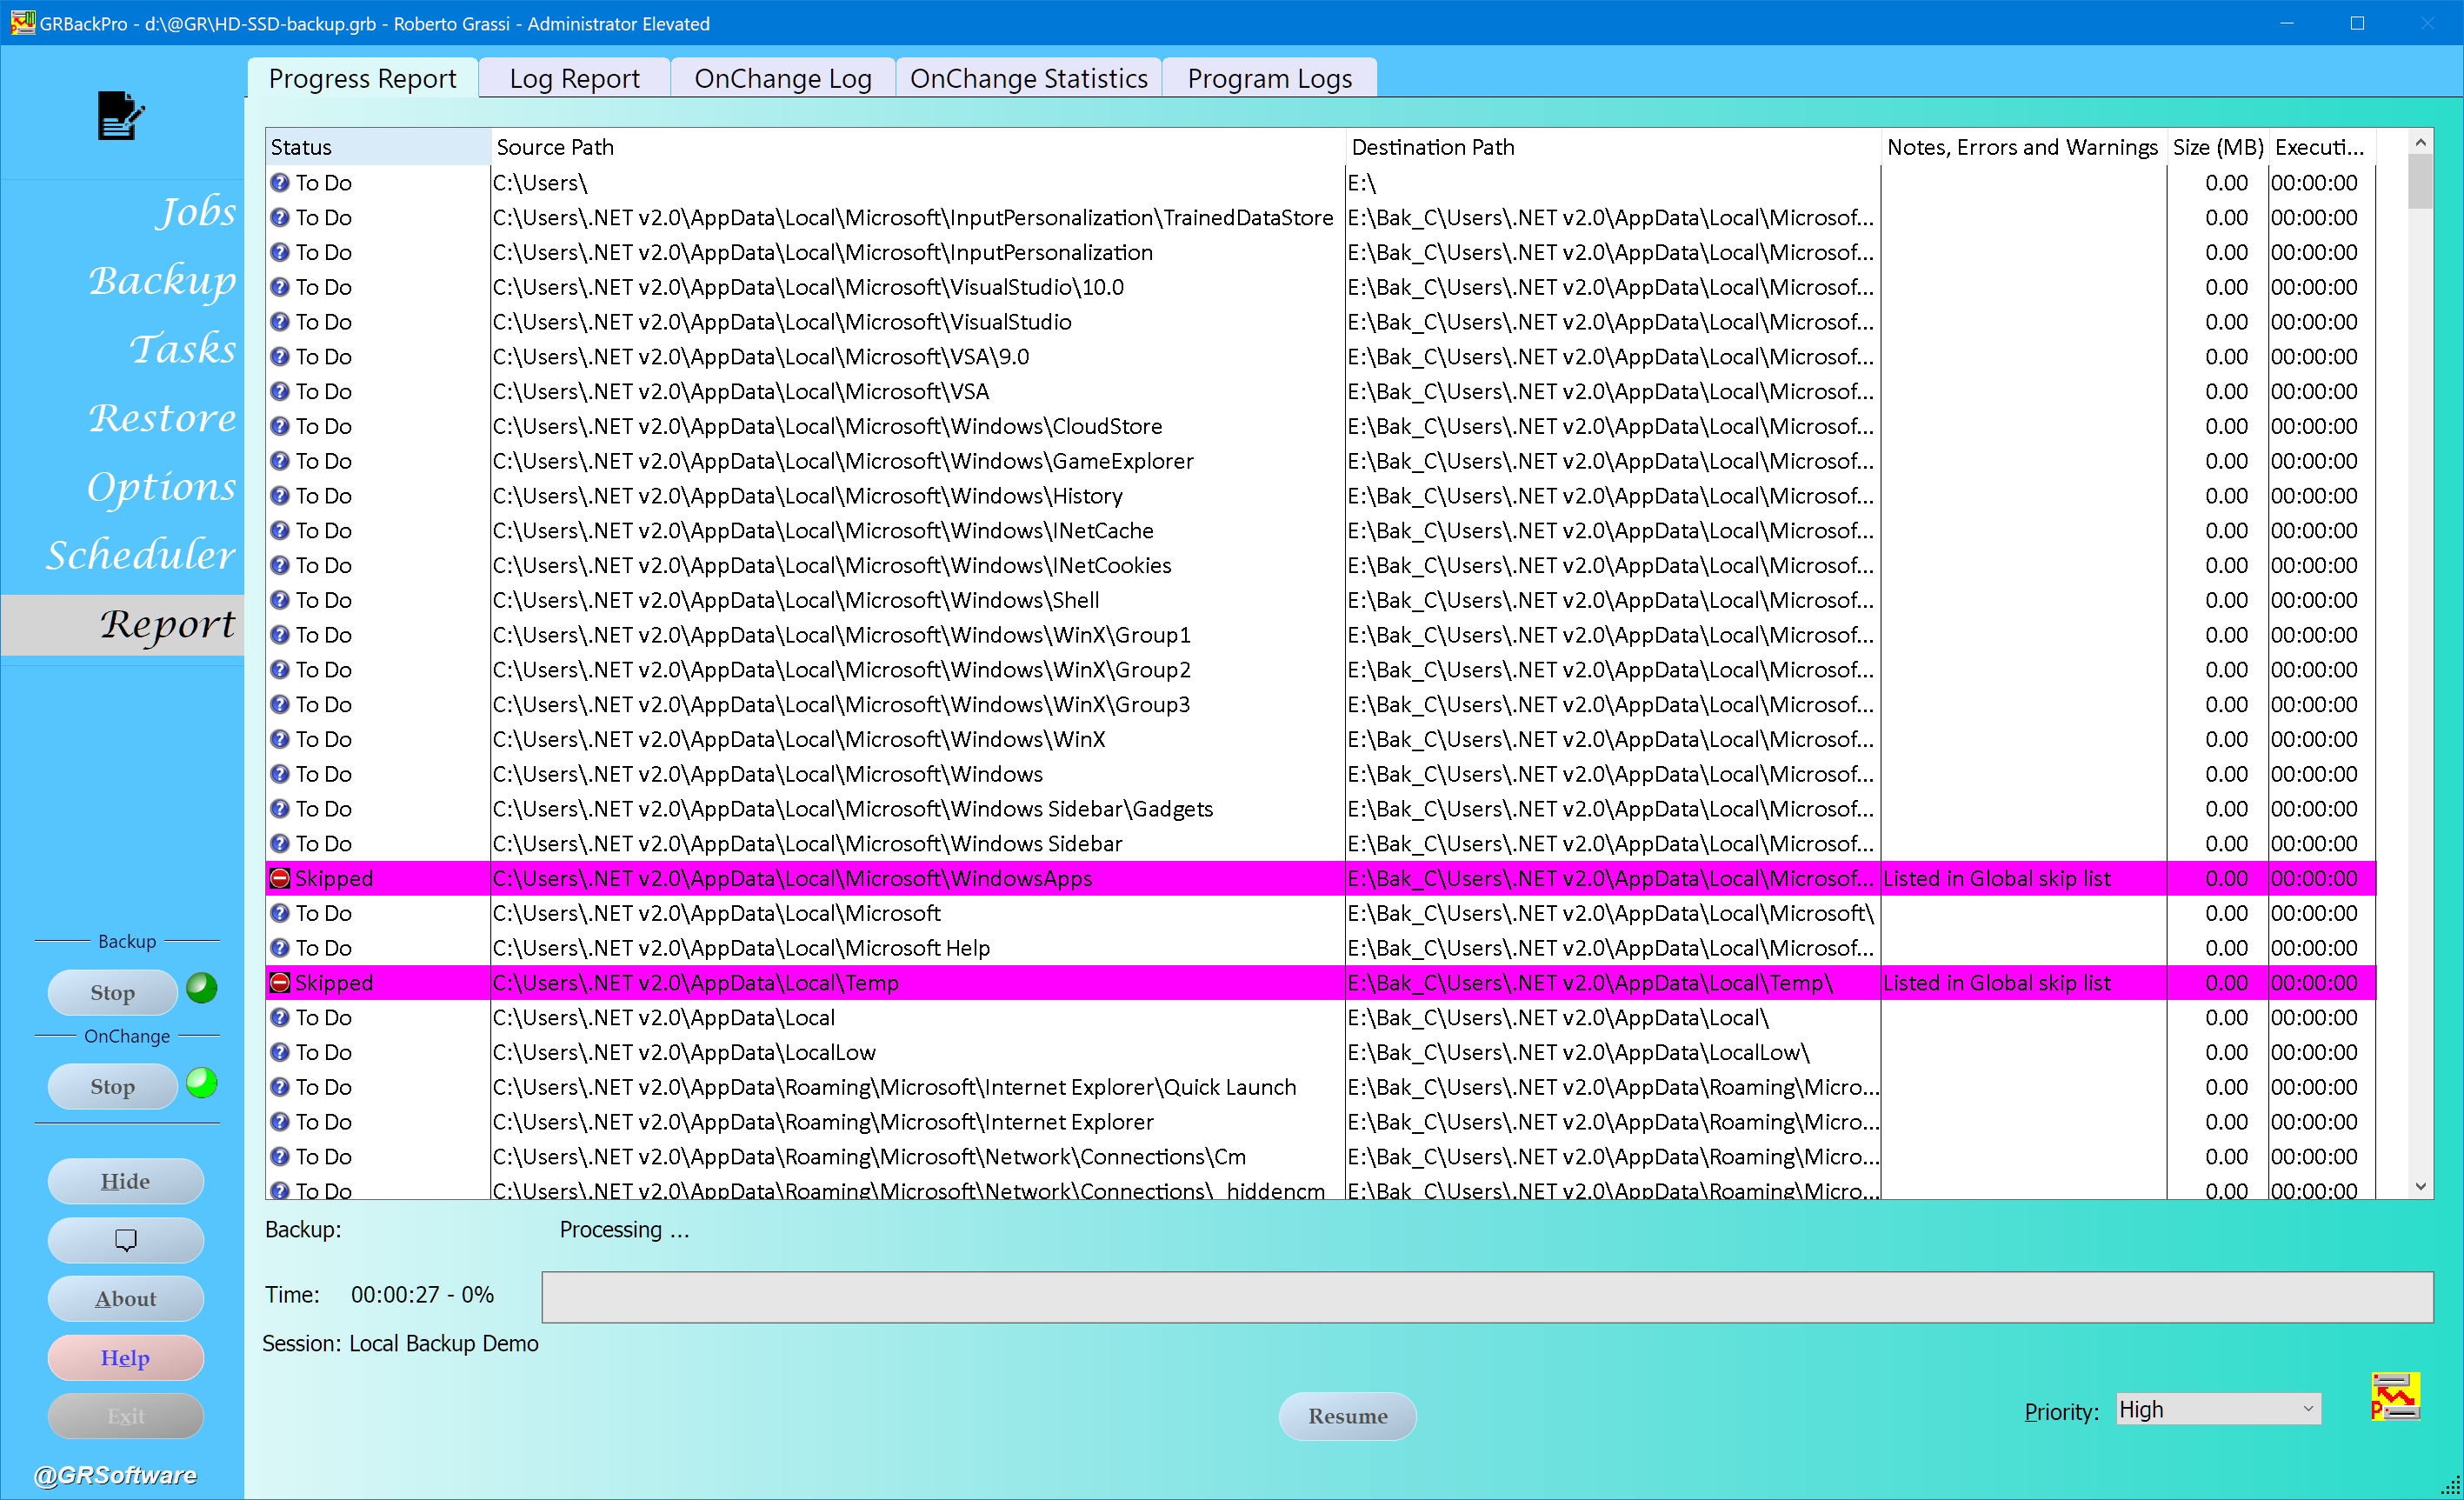Viewport: 2464px width, 1500px height.
Task: Click the blue question icon on C:\Users\ row
Action: [x=280, y=183]
